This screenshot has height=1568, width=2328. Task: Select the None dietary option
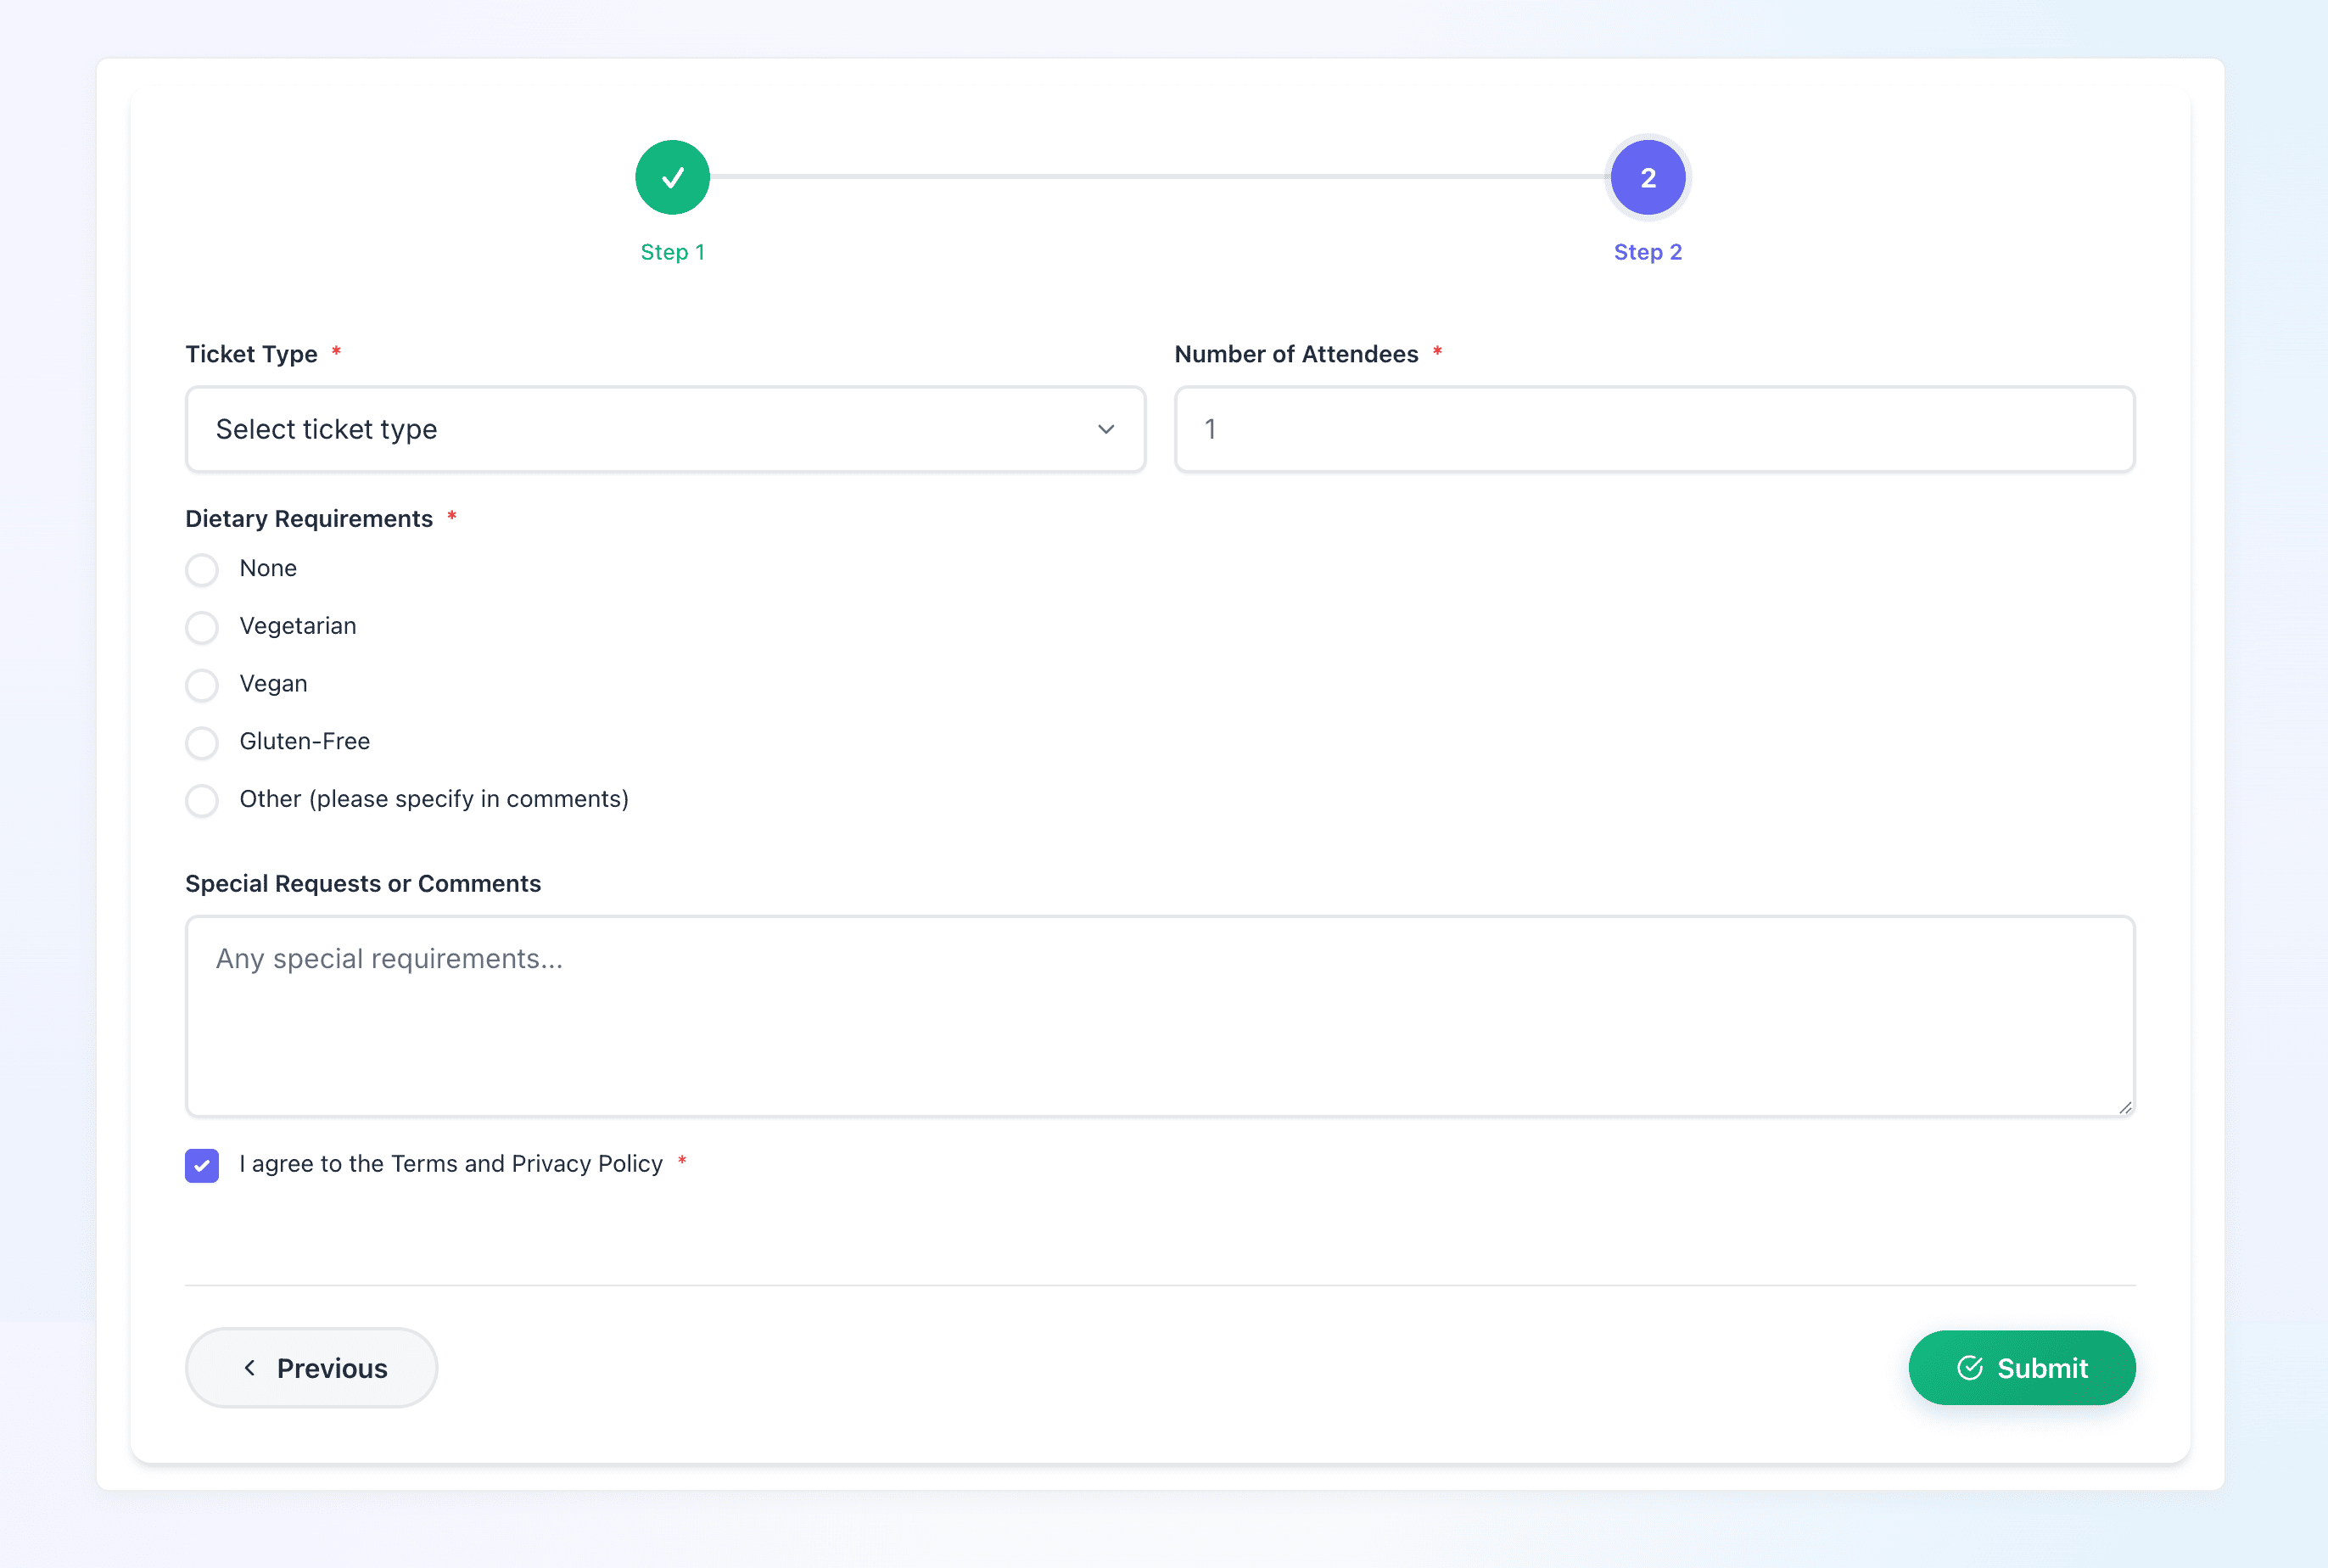(x=202, y=569)
